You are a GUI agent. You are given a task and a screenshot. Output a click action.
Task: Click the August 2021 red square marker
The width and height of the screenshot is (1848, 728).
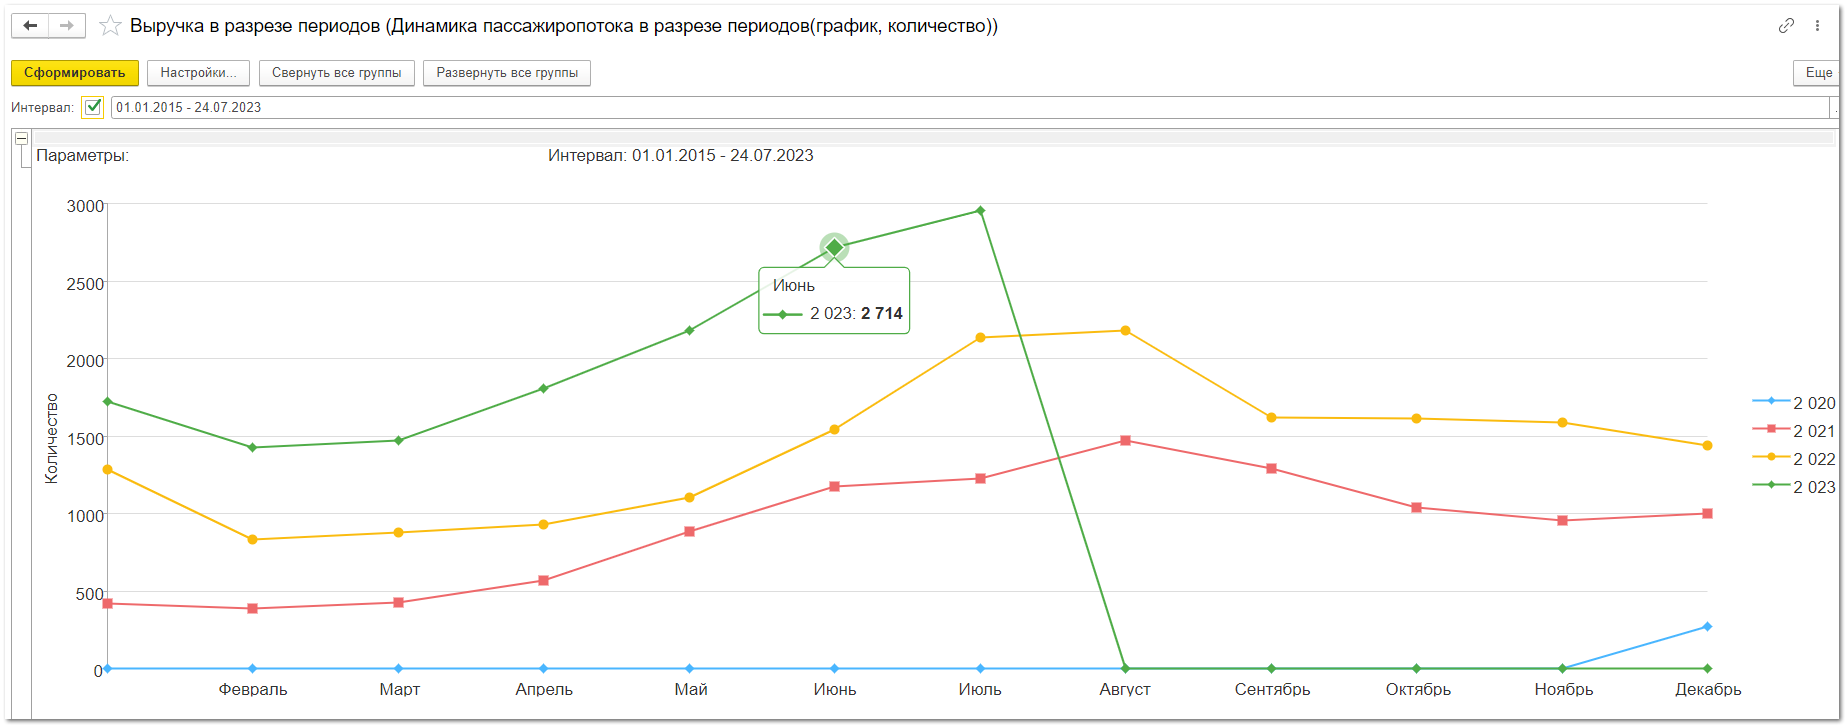(1125, 441)
